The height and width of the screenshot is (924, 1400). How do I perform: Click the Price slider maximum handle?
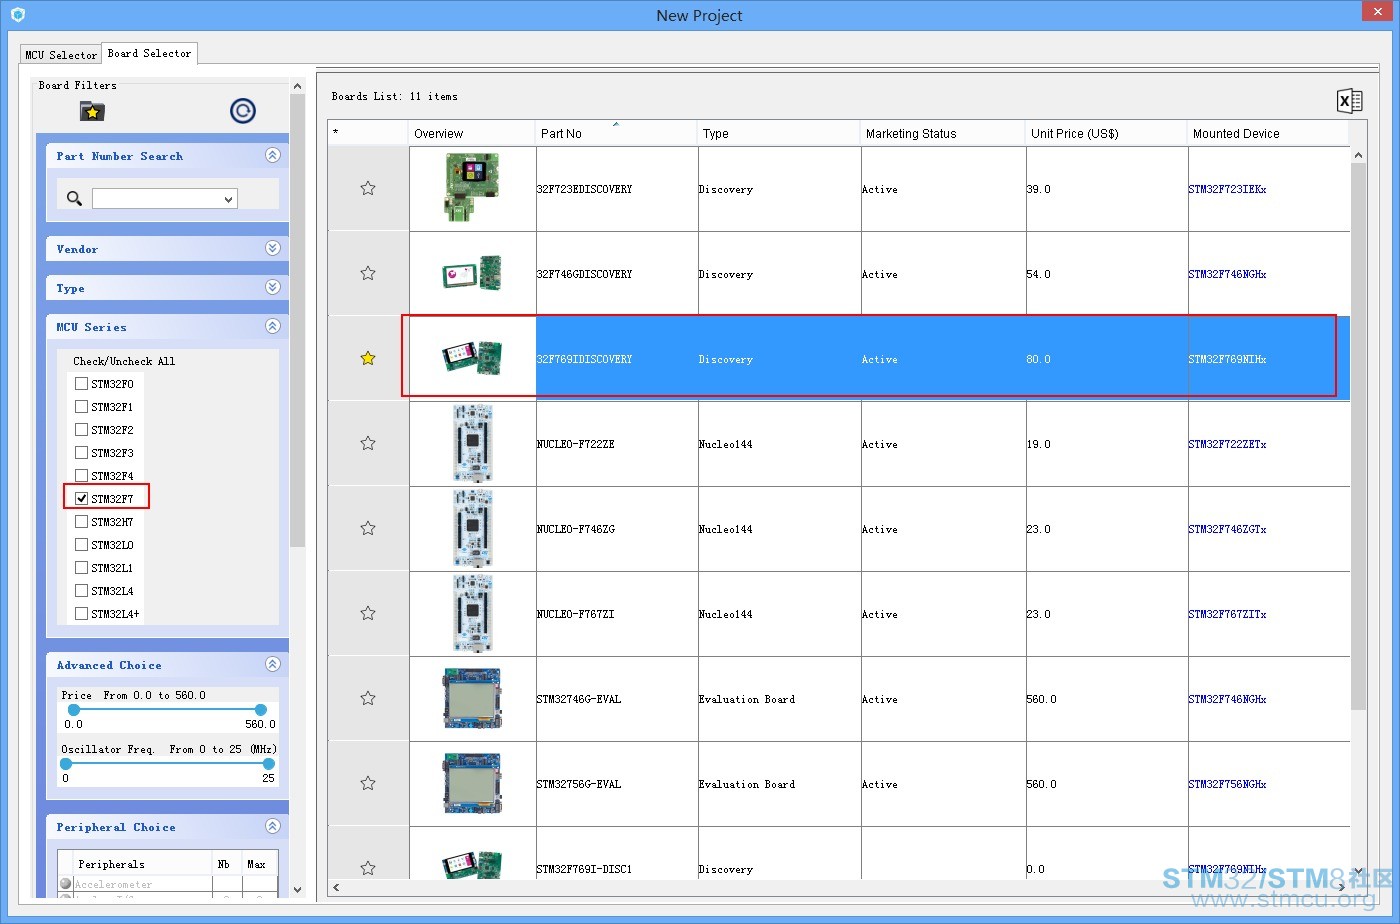pyautogui.click(x=261, y=709)
